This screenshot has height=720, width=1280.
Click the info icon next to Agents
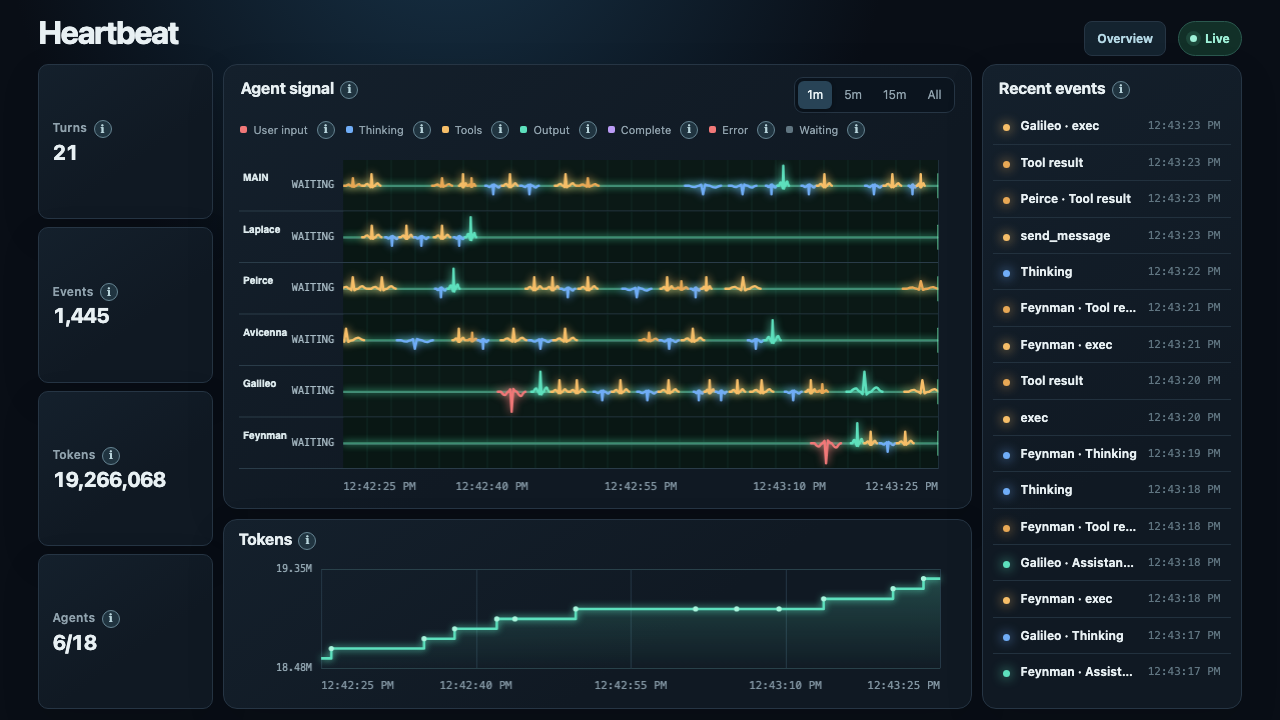point(111,618)
